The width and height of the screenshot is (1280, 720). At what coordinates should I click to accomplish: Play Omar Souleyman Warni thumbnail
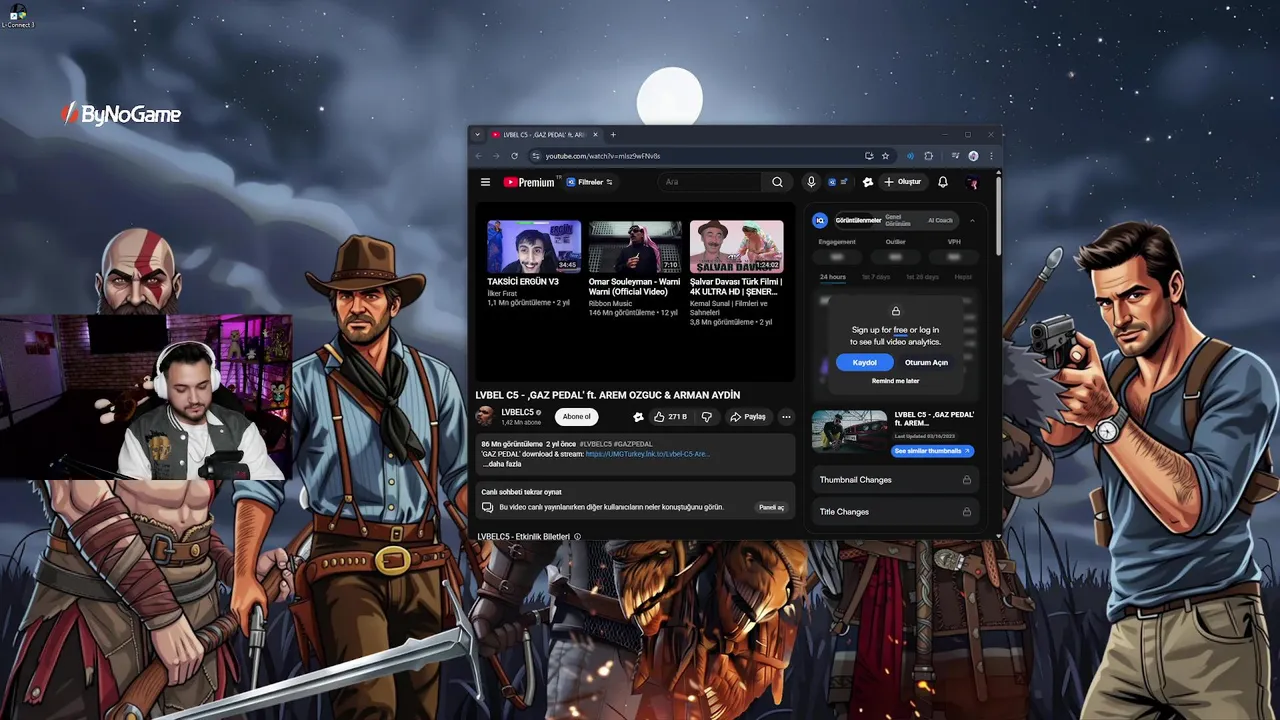[635, 246]
